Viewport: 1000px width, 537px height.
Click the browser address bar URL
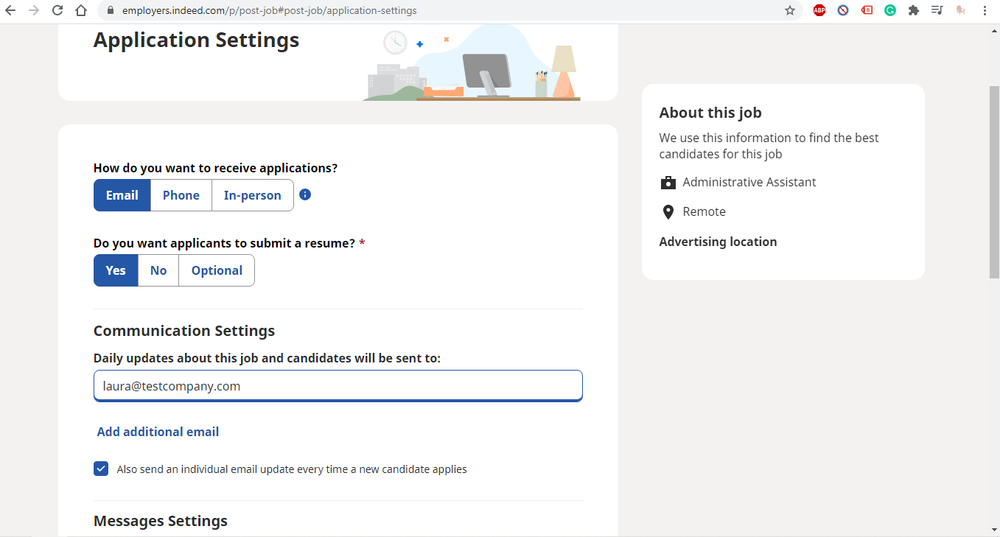[x=269, y=10]
